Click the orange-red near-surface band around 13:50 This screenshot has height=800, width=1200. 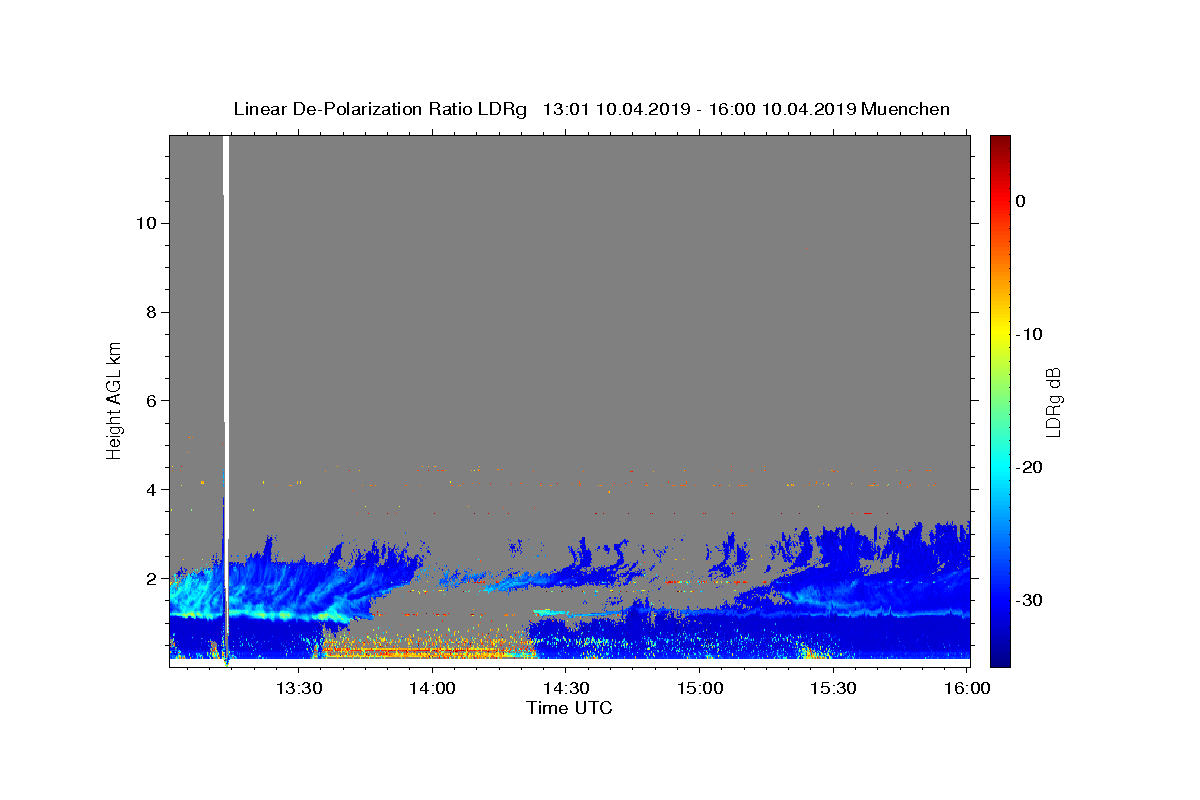pyautogui.click(x=420, y=651)
